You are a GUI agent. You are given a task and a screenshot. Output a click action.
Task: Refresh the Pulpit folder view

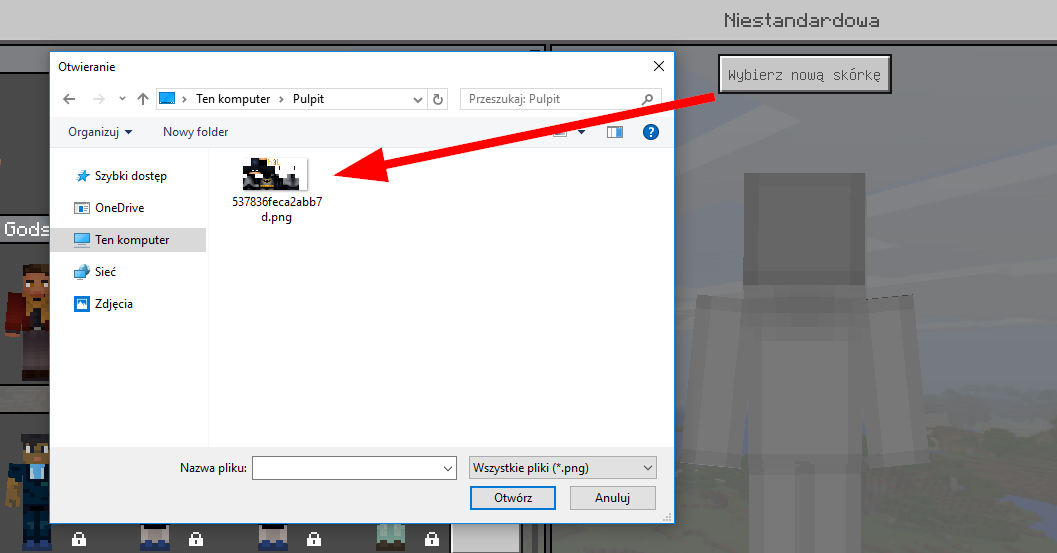tap(437, 99)
